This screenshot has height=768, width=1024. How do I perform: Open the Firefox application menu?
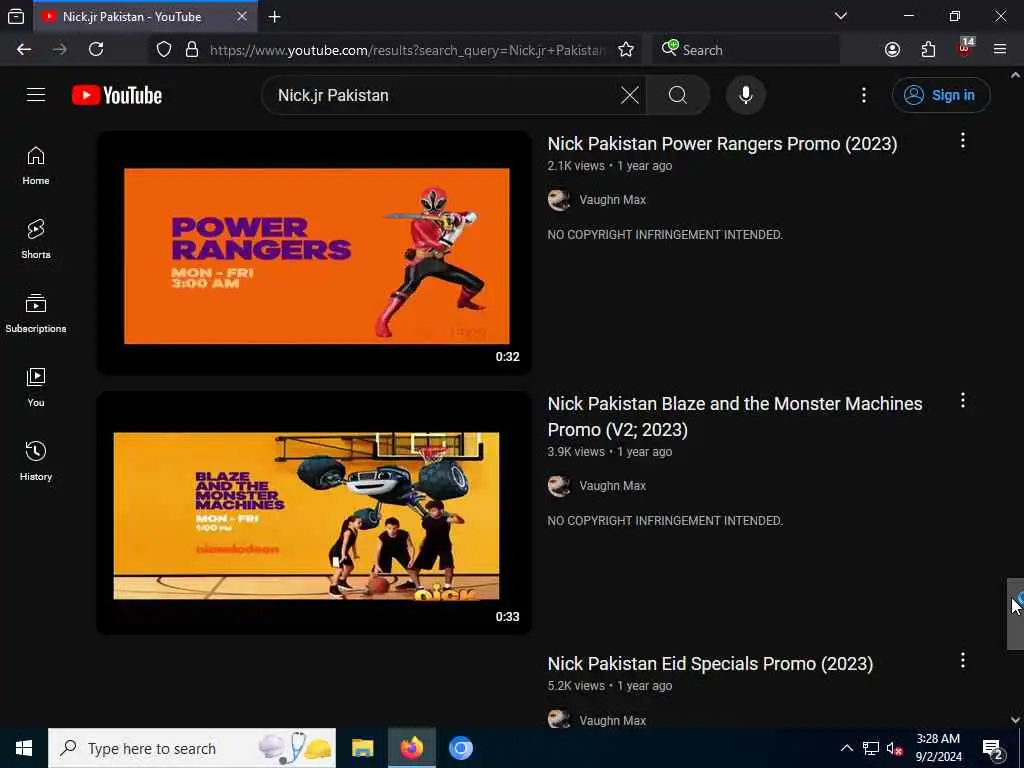click(x=1000, y=50)
